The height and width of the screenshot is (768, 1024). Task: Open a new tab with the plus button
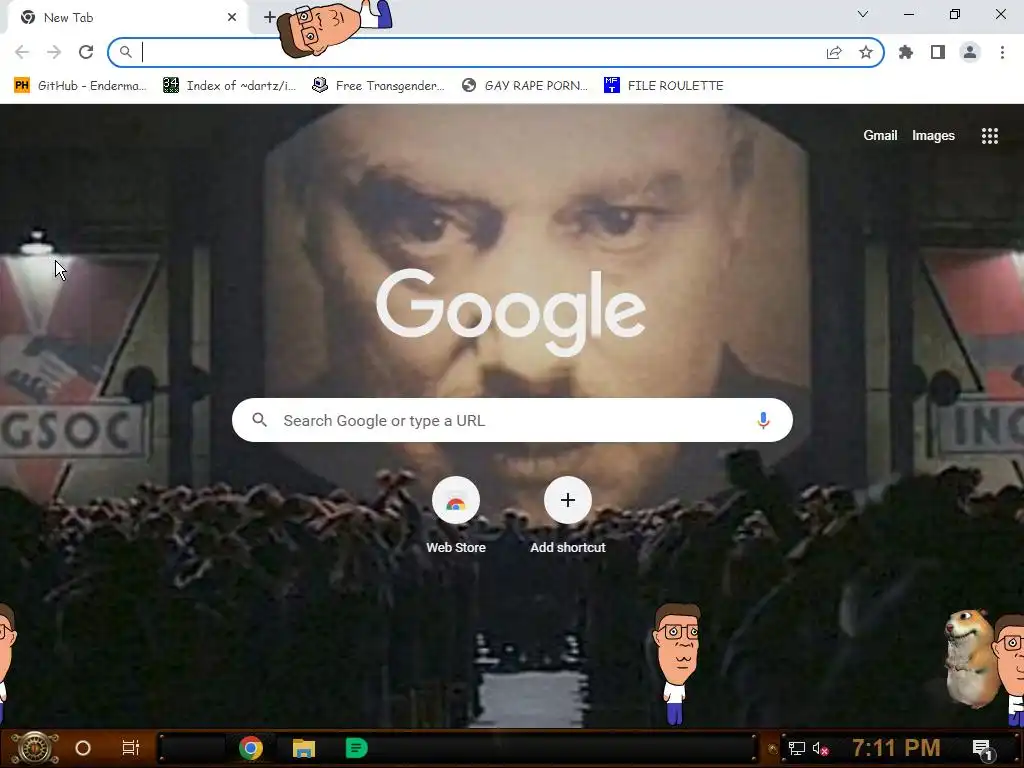coord(269,17)
